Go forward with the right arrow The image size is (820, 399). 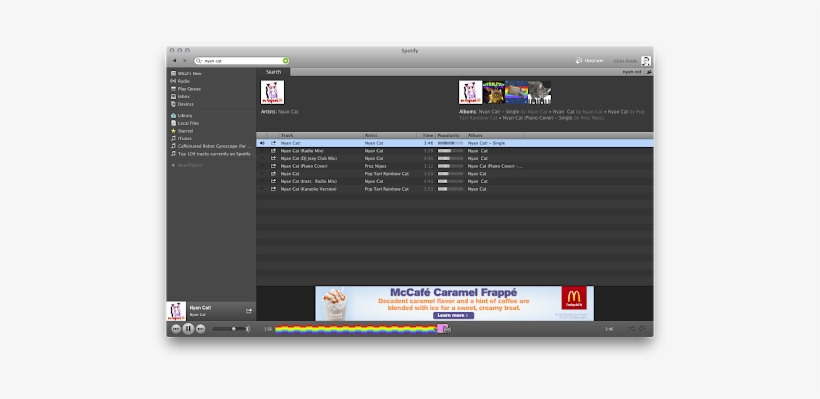(185, 61)
